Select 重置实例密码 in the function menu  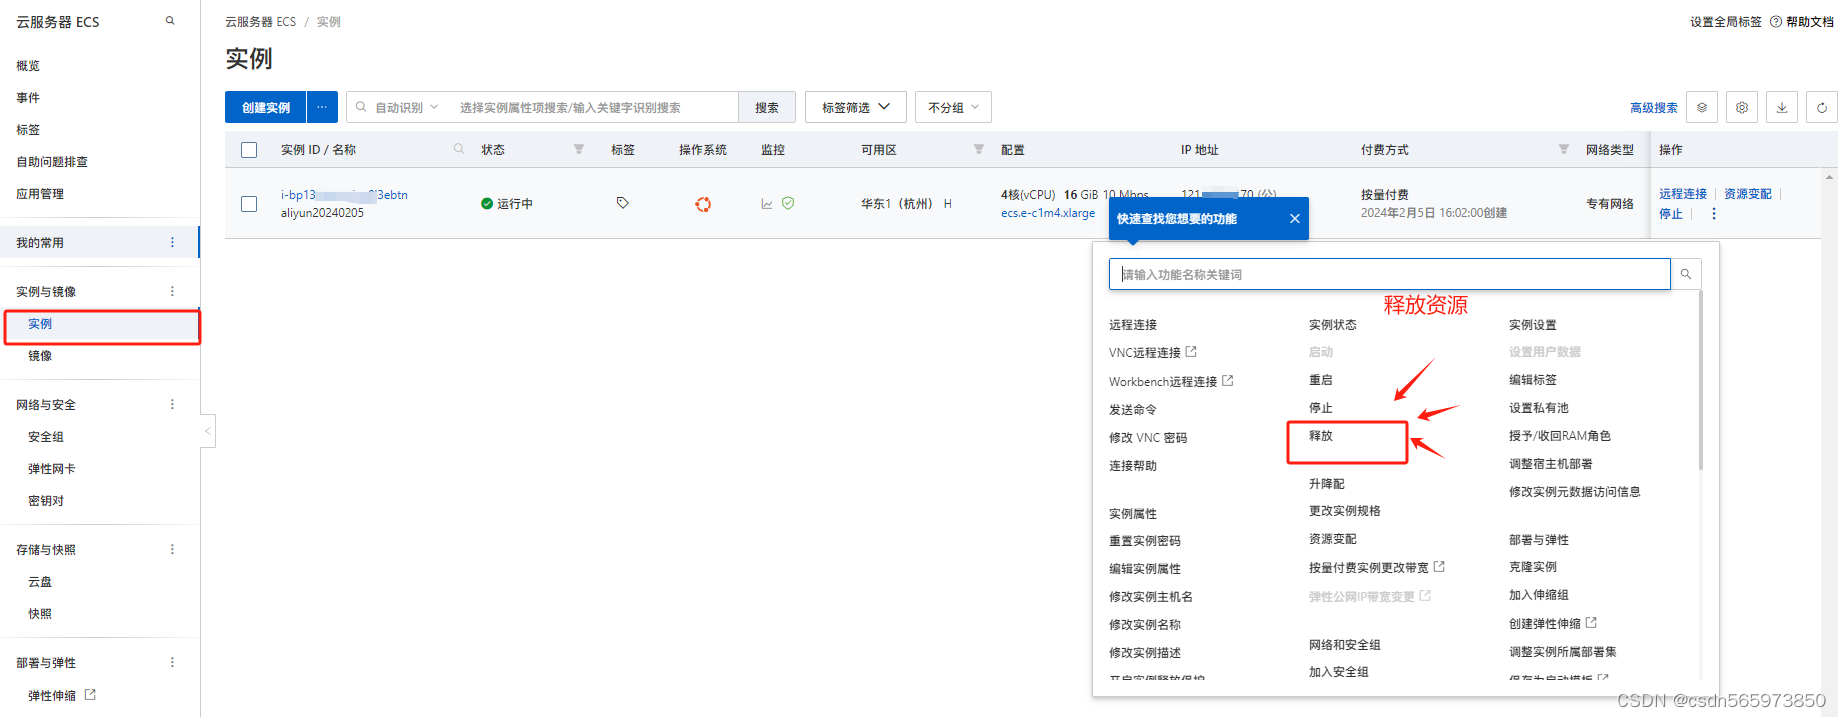[1145, 541]
